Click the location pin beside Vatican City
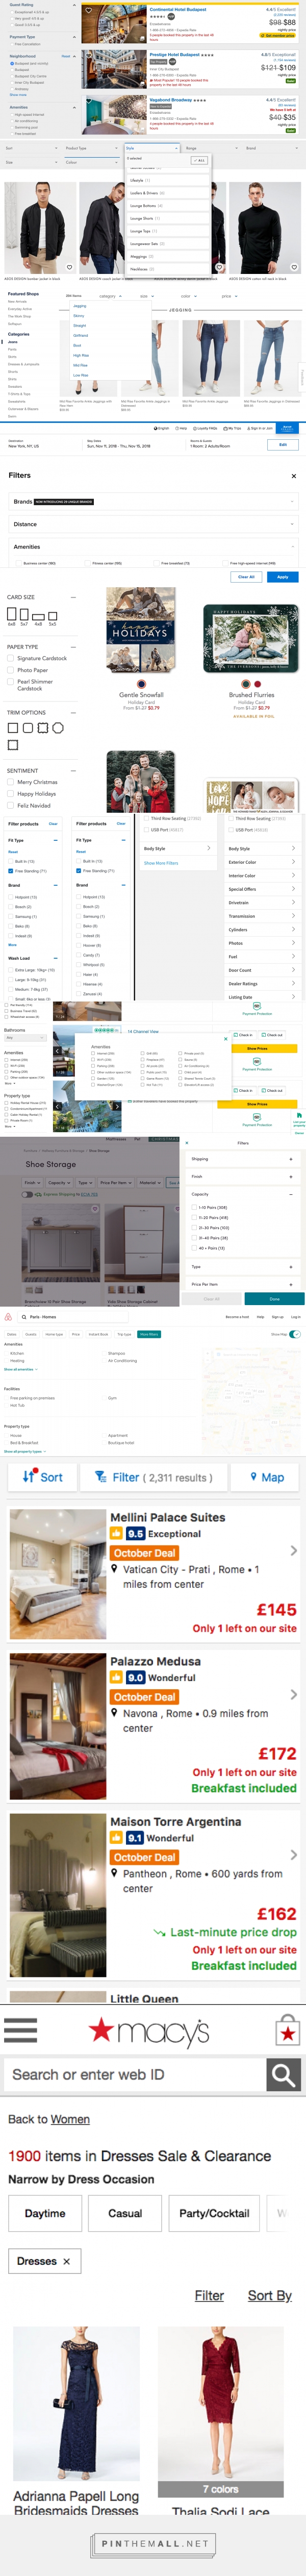 (115, 1569)
